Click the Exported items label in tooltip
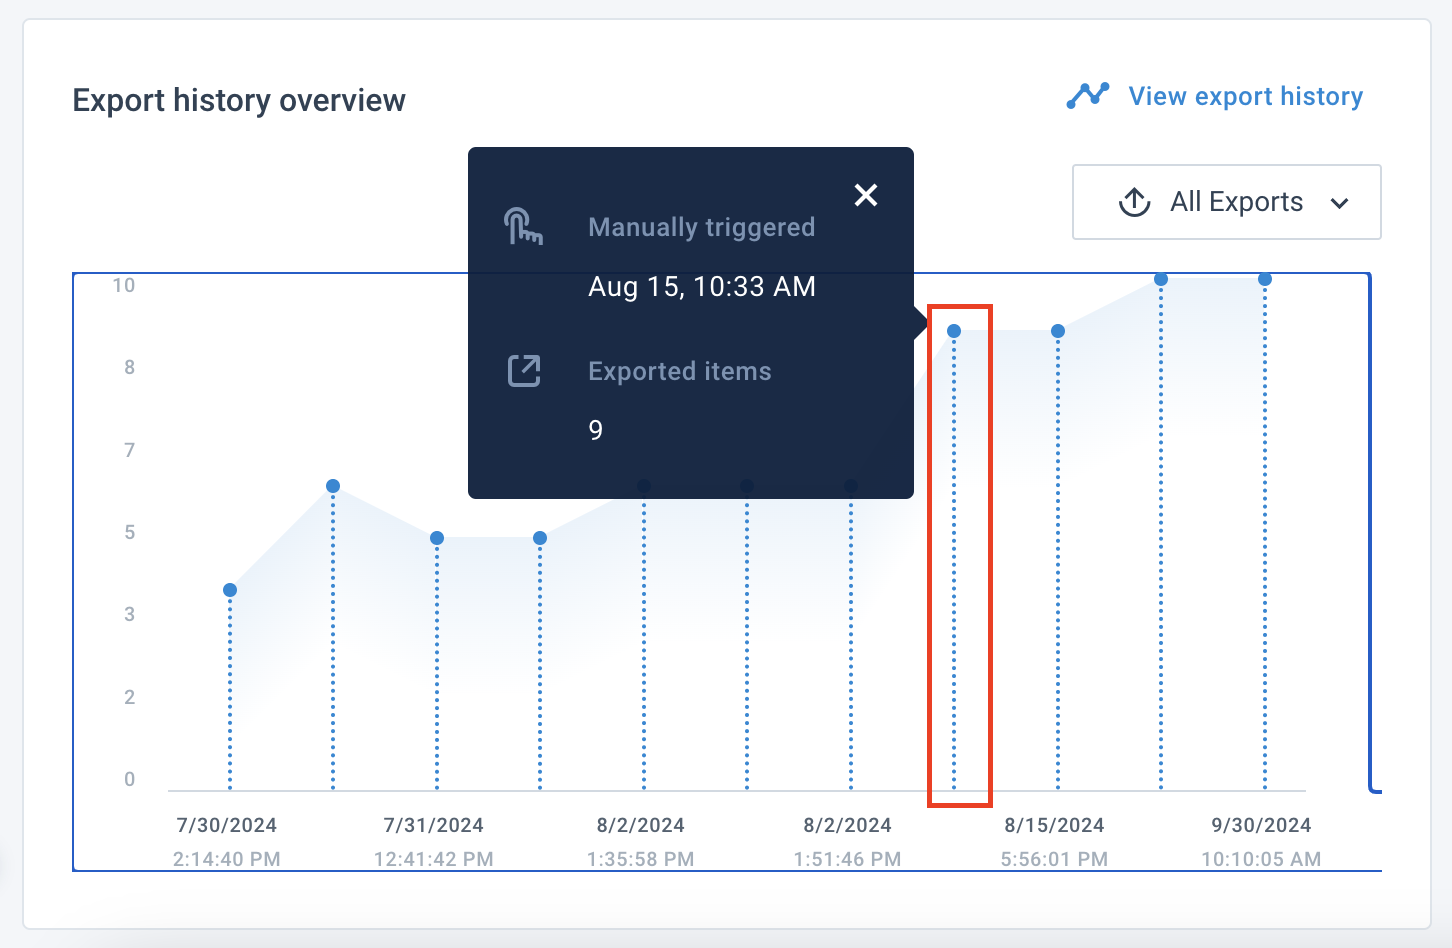This screenshot has width=1452, height=948. [680, 371]
